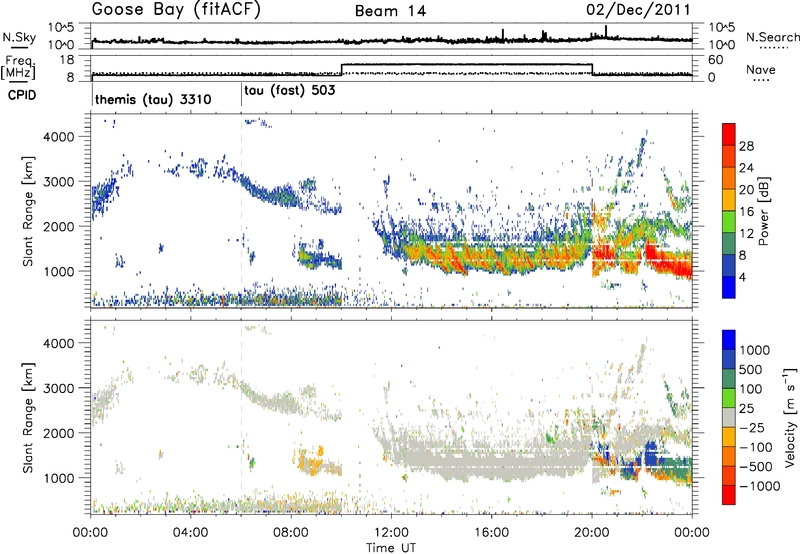Click the "Beam 14" label
This screenshot has width=800, height=554.
tap(390, 11)
